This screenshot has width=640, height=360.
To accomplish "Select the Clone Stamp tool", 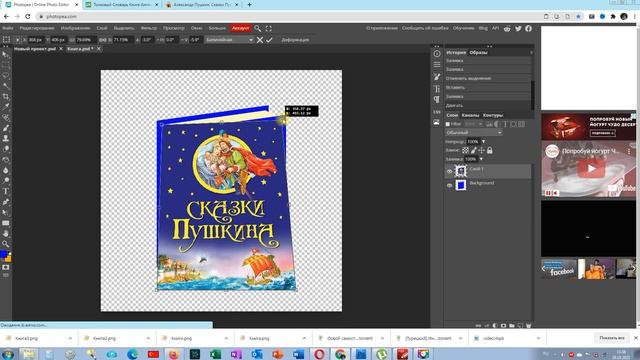I will pos(5,138).
